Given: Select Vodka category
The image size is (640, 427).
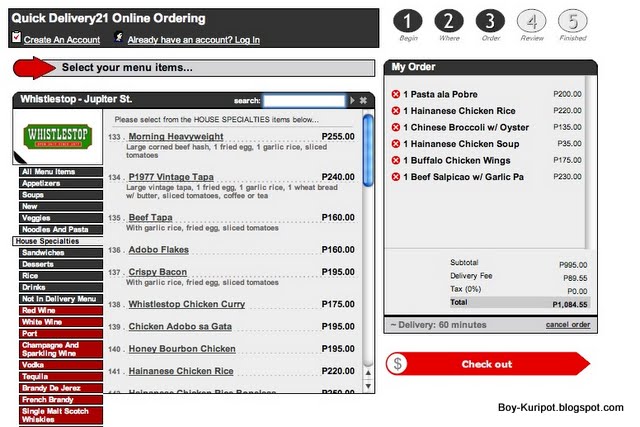Looking at the screenshot, I should coord(61,365).
